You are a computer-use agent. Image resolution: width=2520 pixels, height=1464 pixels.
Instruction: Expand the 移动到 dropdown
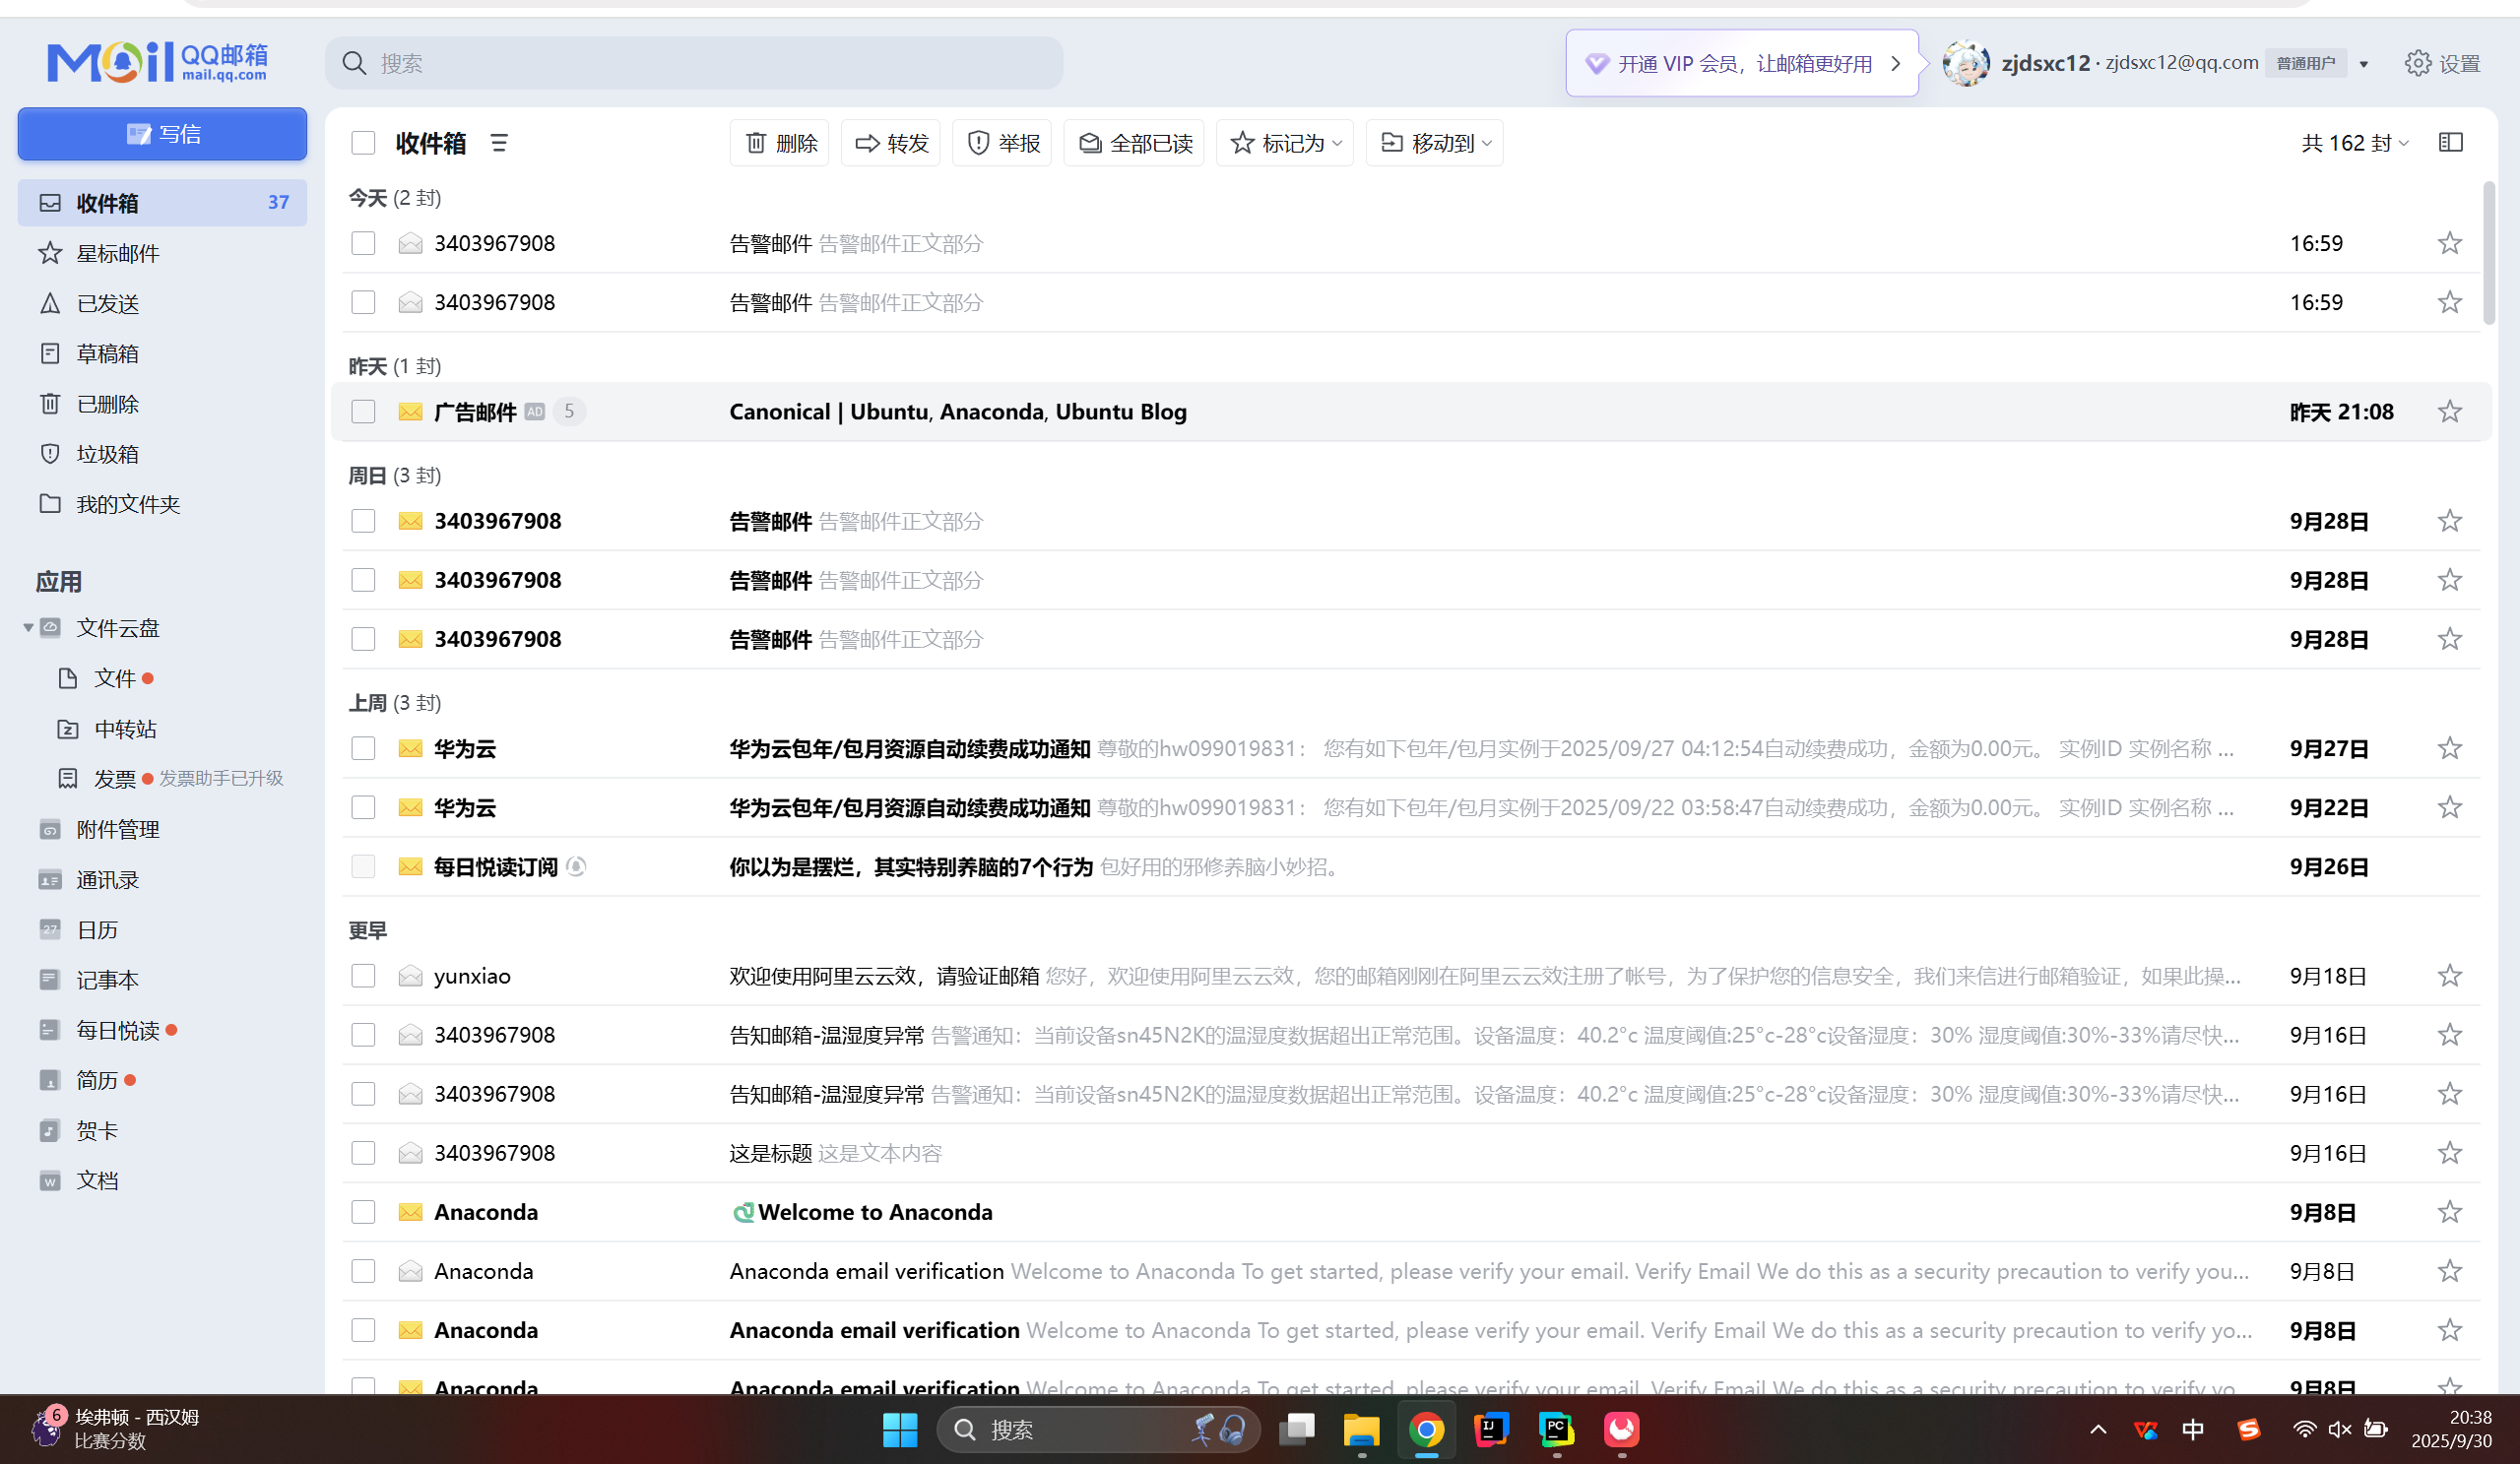point(1434,143)
